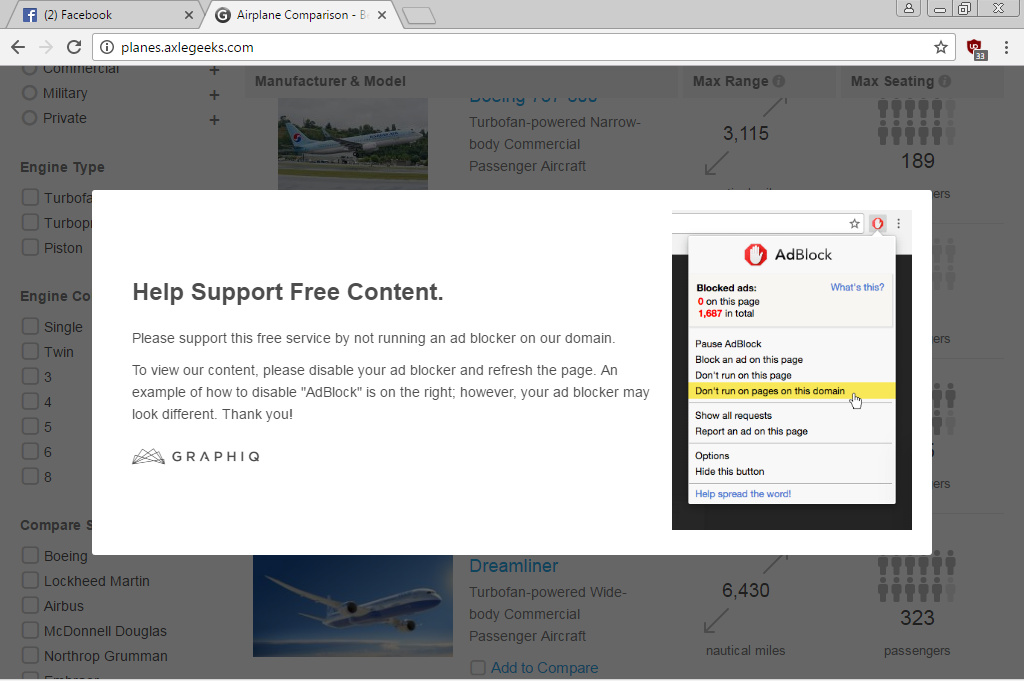The image size is (1024, 681).
Task: Click the Help Support Free Content heading
Action: pos(288,292)
